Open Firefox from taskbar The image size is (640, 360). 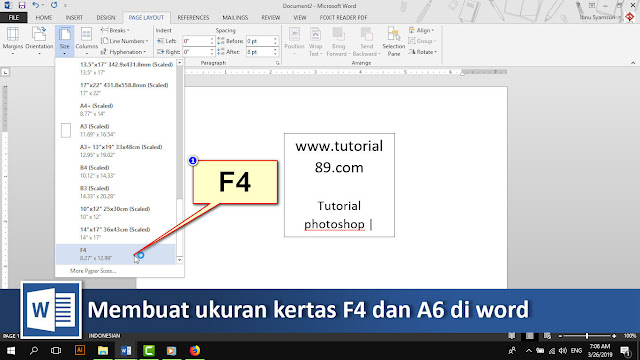[x=195, y=350]
